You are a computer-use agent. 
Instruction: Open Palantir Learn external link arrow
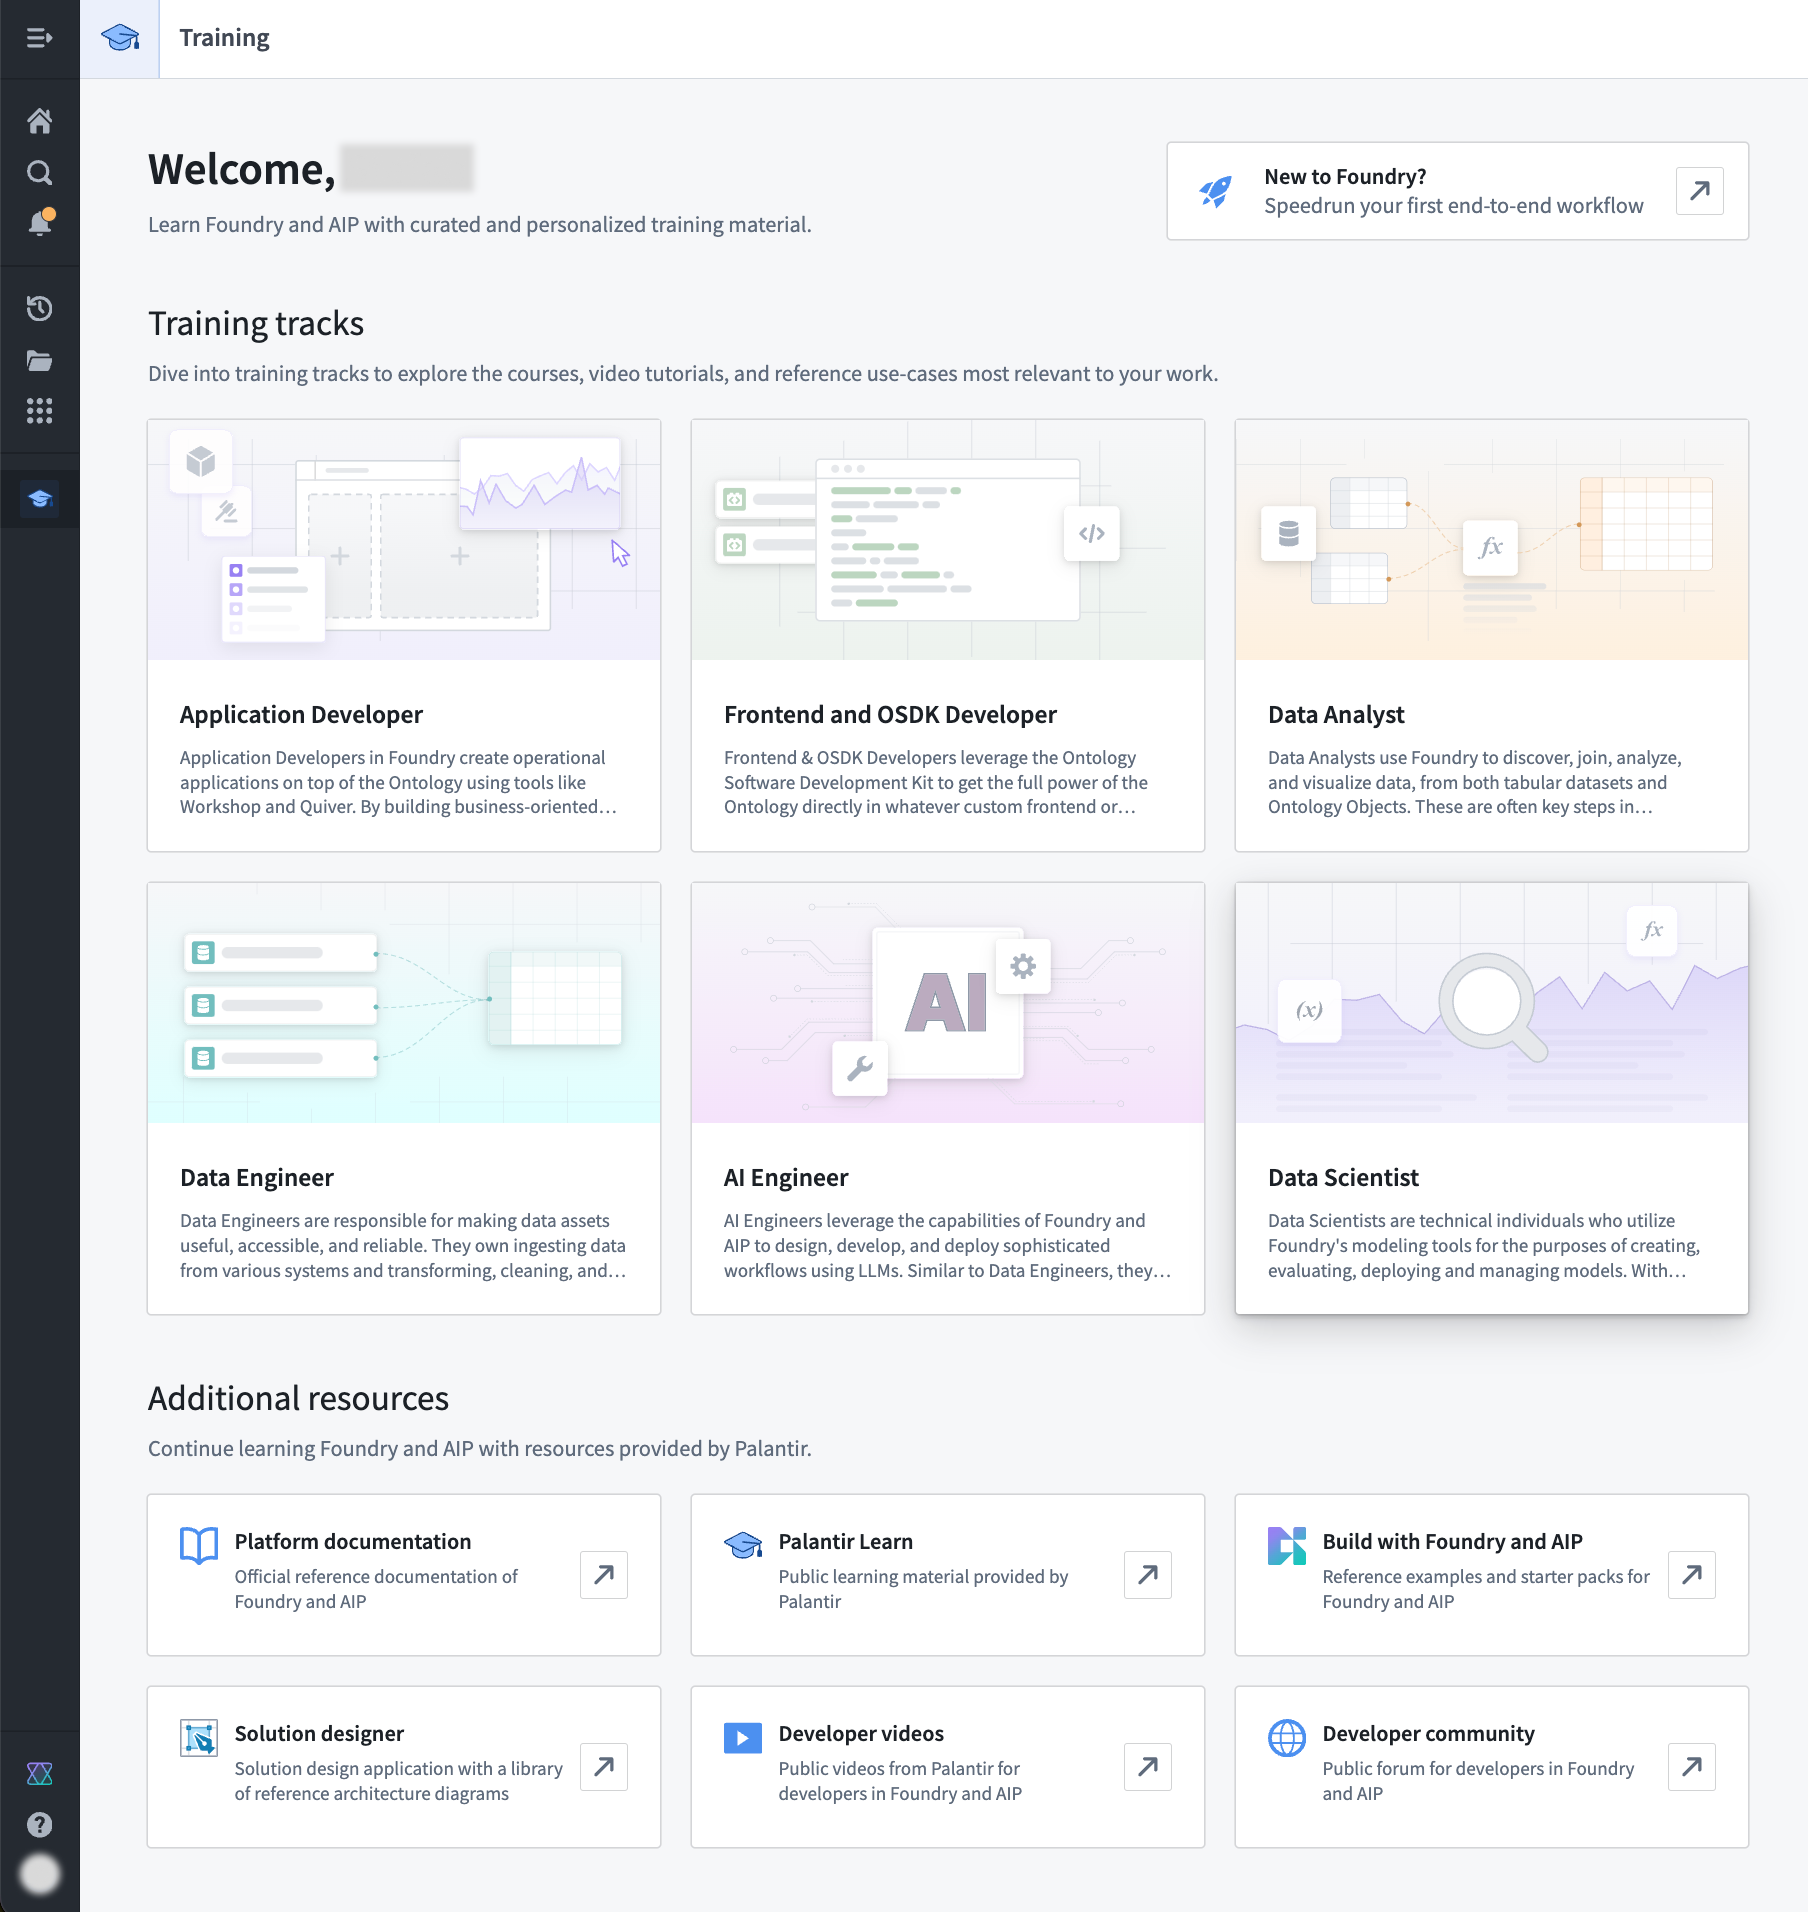tap(1148, 1574)
